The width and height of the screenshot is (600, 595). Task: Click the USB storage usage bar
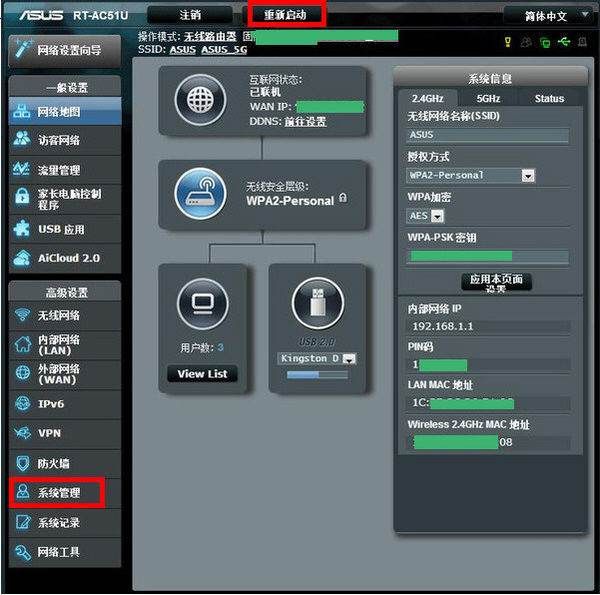(x=318, y=375)
